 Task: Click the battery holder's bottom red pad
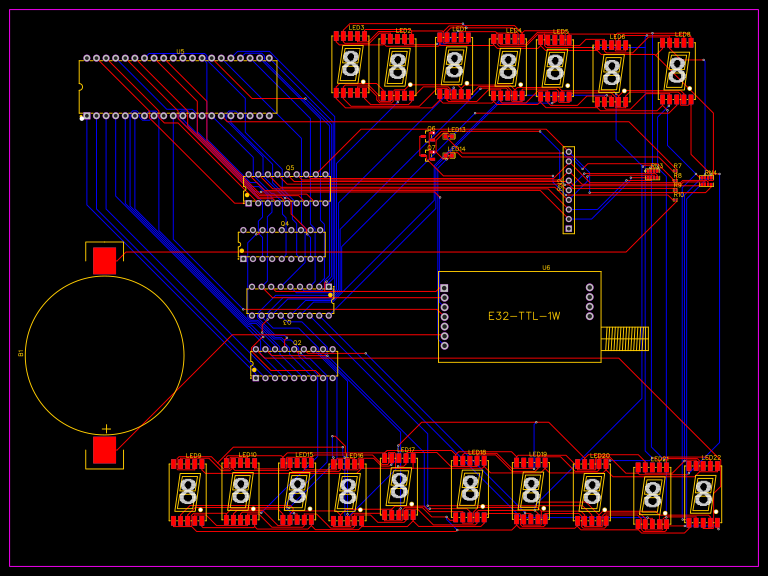(104, 450)
